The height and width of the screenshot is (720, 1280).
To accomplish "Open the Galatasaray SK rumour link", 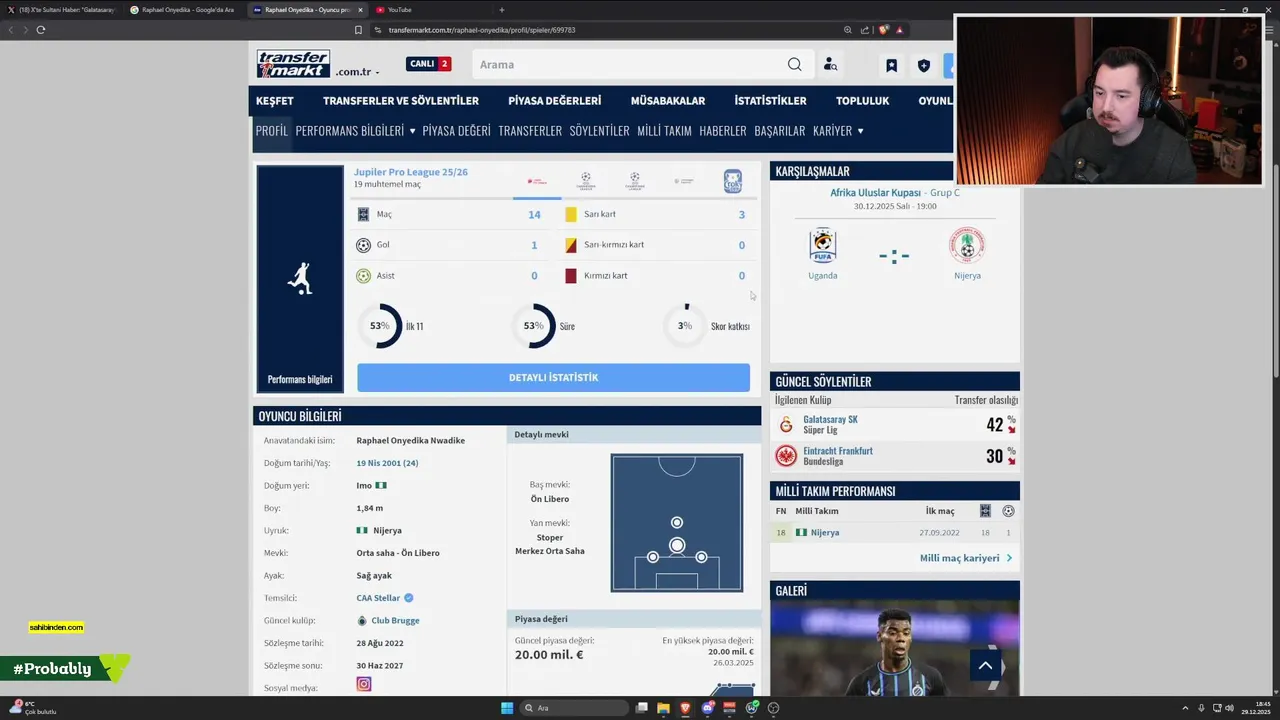I will (830, 419).
